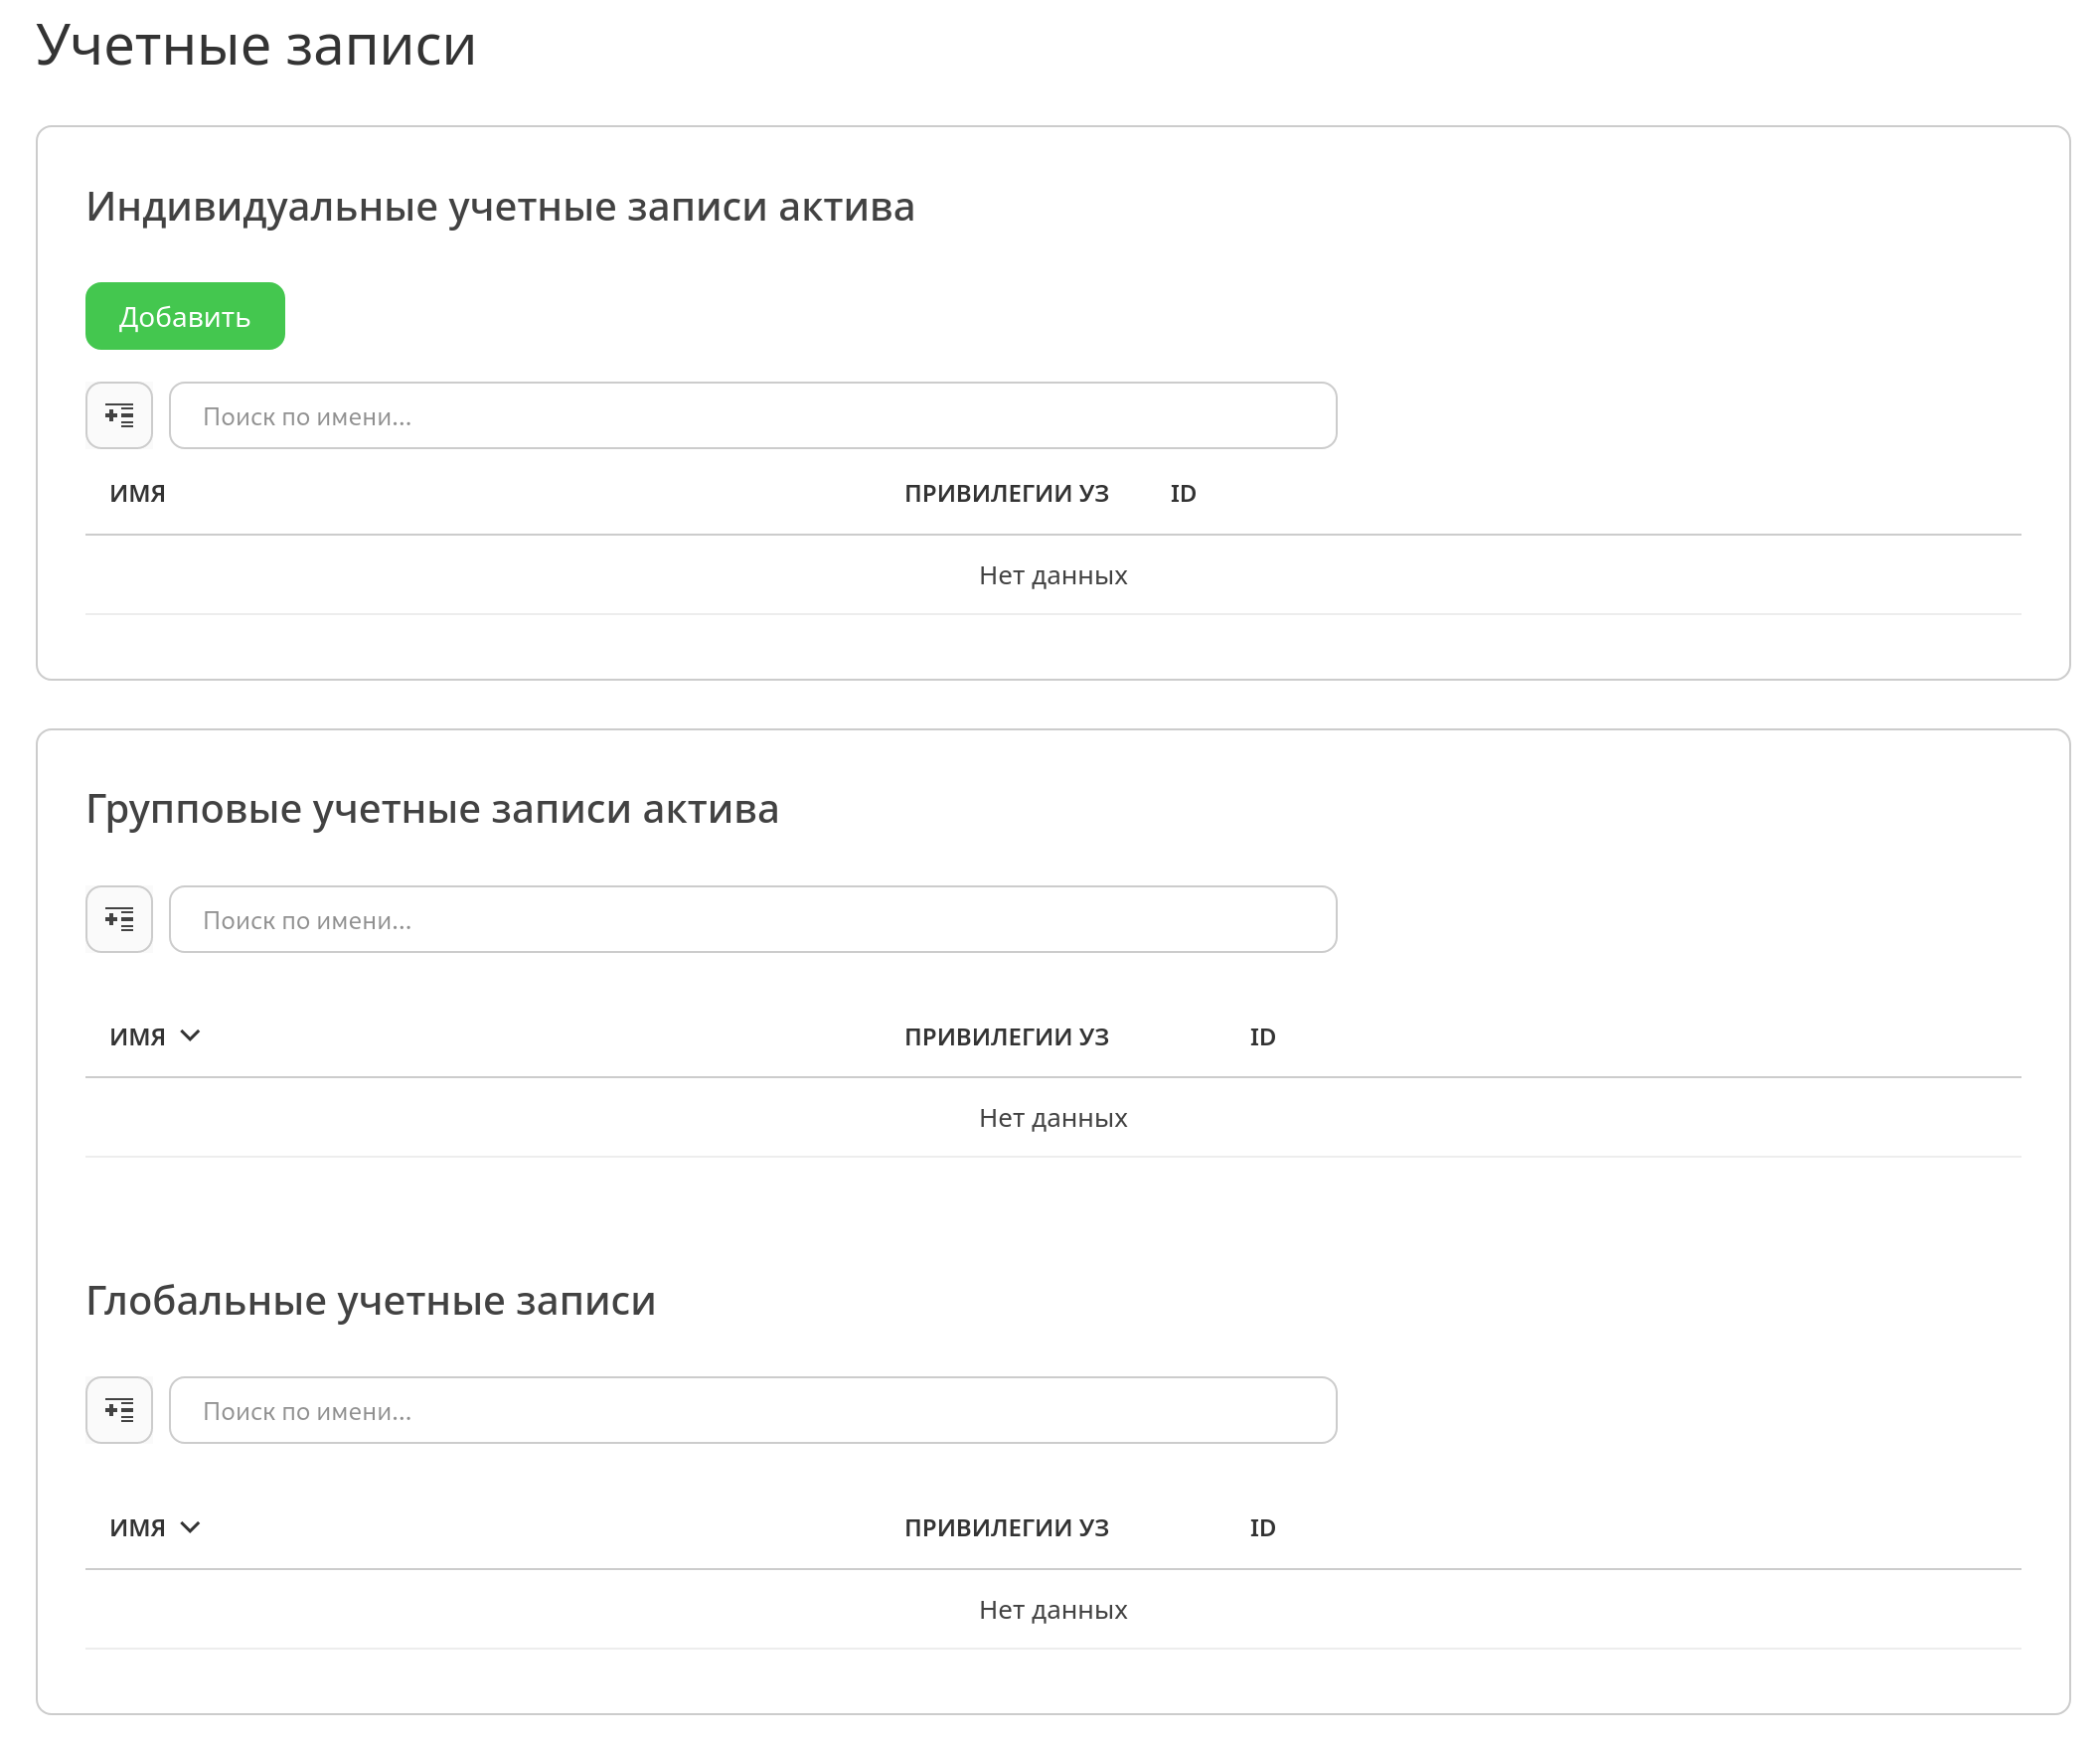Click ИМЯ column header in individual accounts table

(137, 493)
